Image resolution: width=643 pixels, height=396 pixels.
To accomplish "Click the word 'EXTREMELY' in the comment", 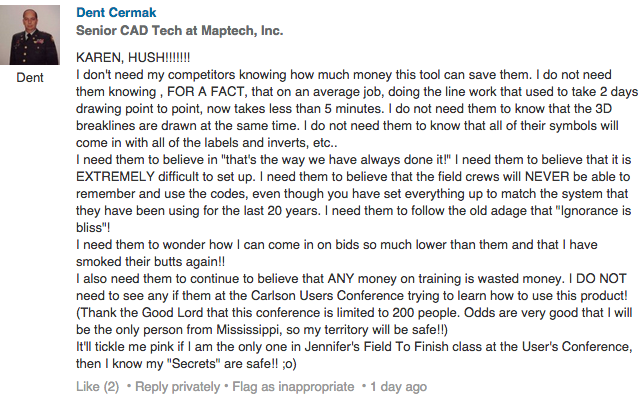I will click(x=115, y=177).
